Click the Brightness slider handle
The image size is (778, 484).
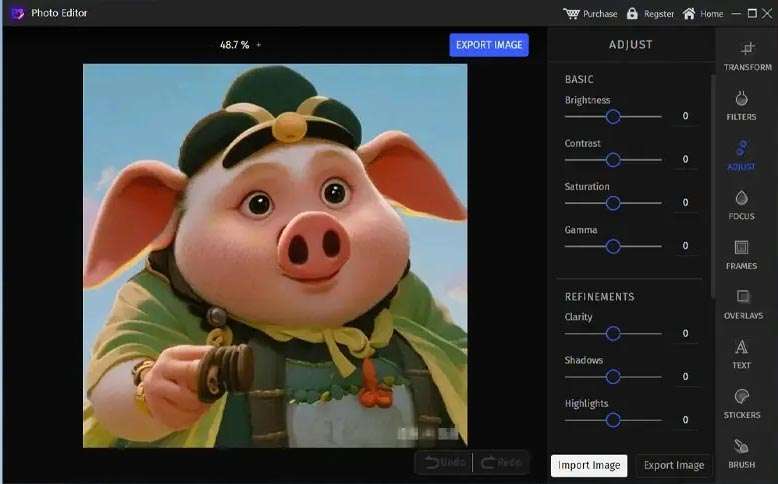point(613,116)
